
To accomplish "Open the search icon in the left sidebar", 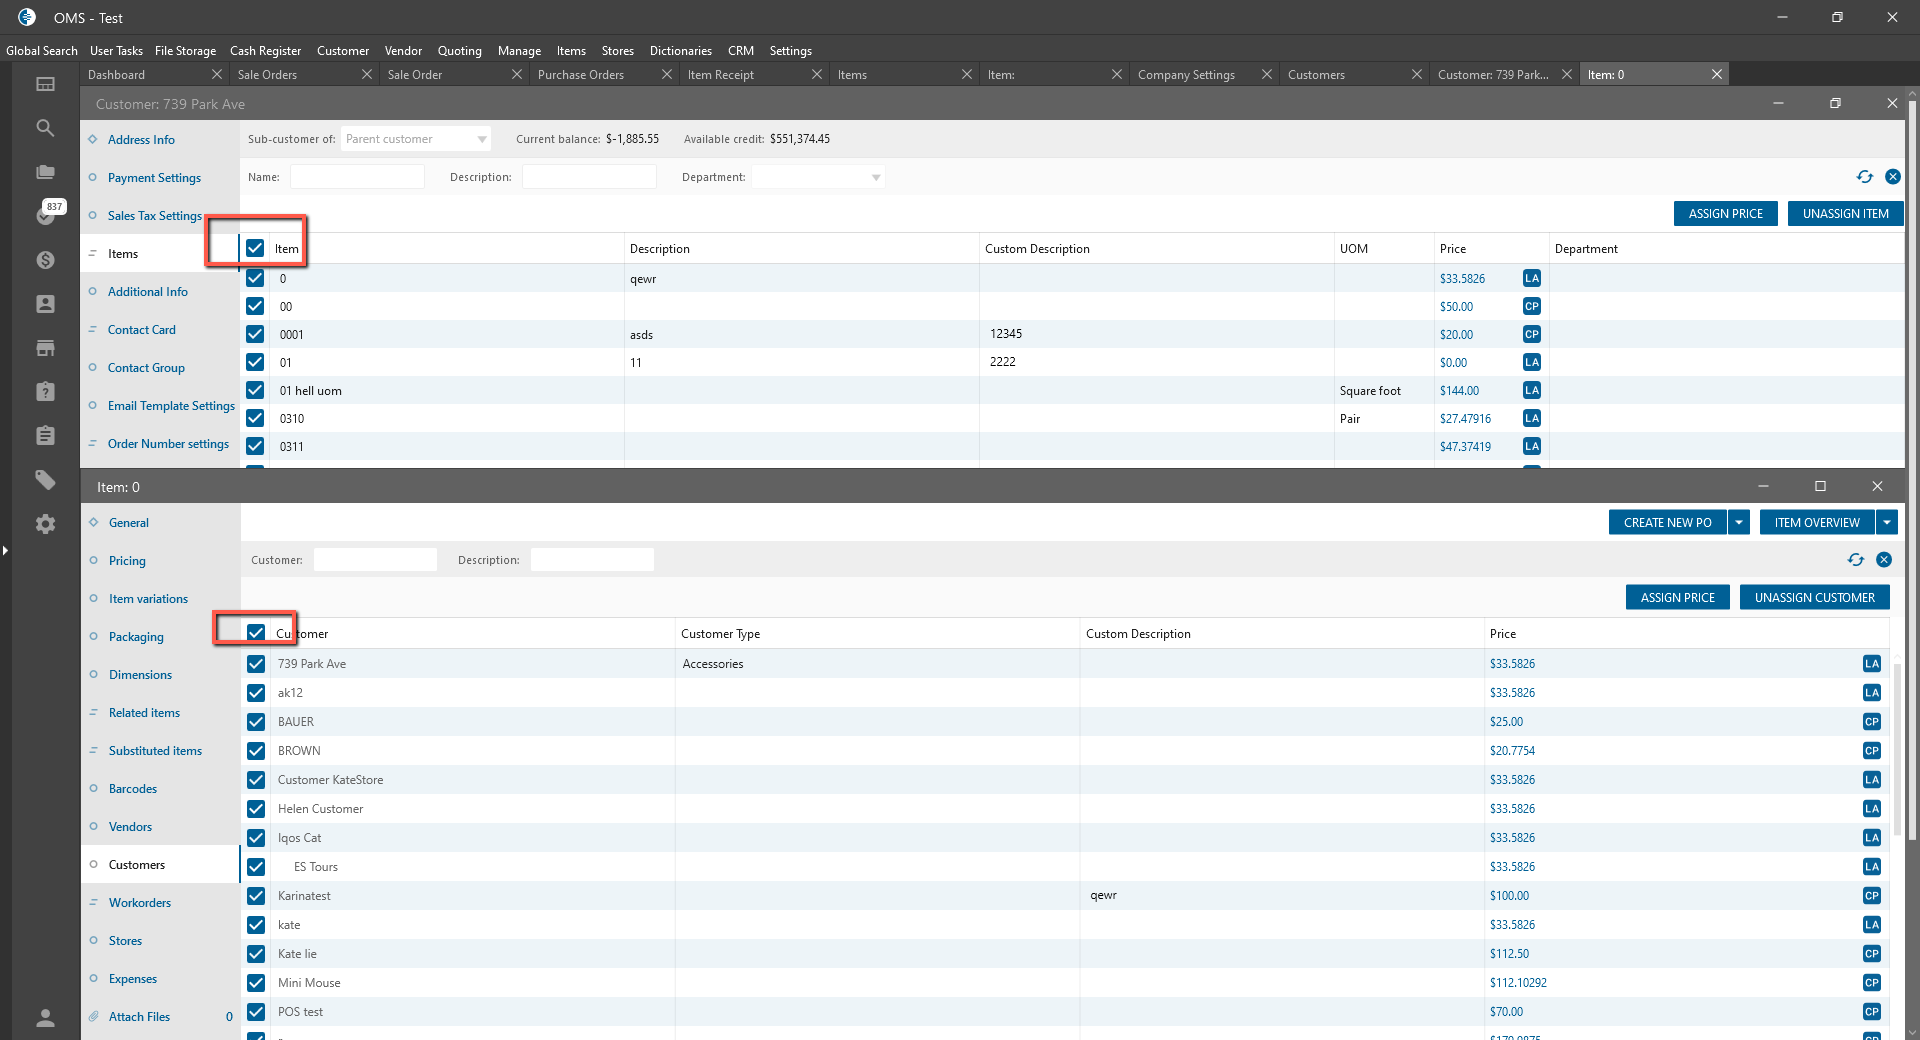I will click(45, 128).
